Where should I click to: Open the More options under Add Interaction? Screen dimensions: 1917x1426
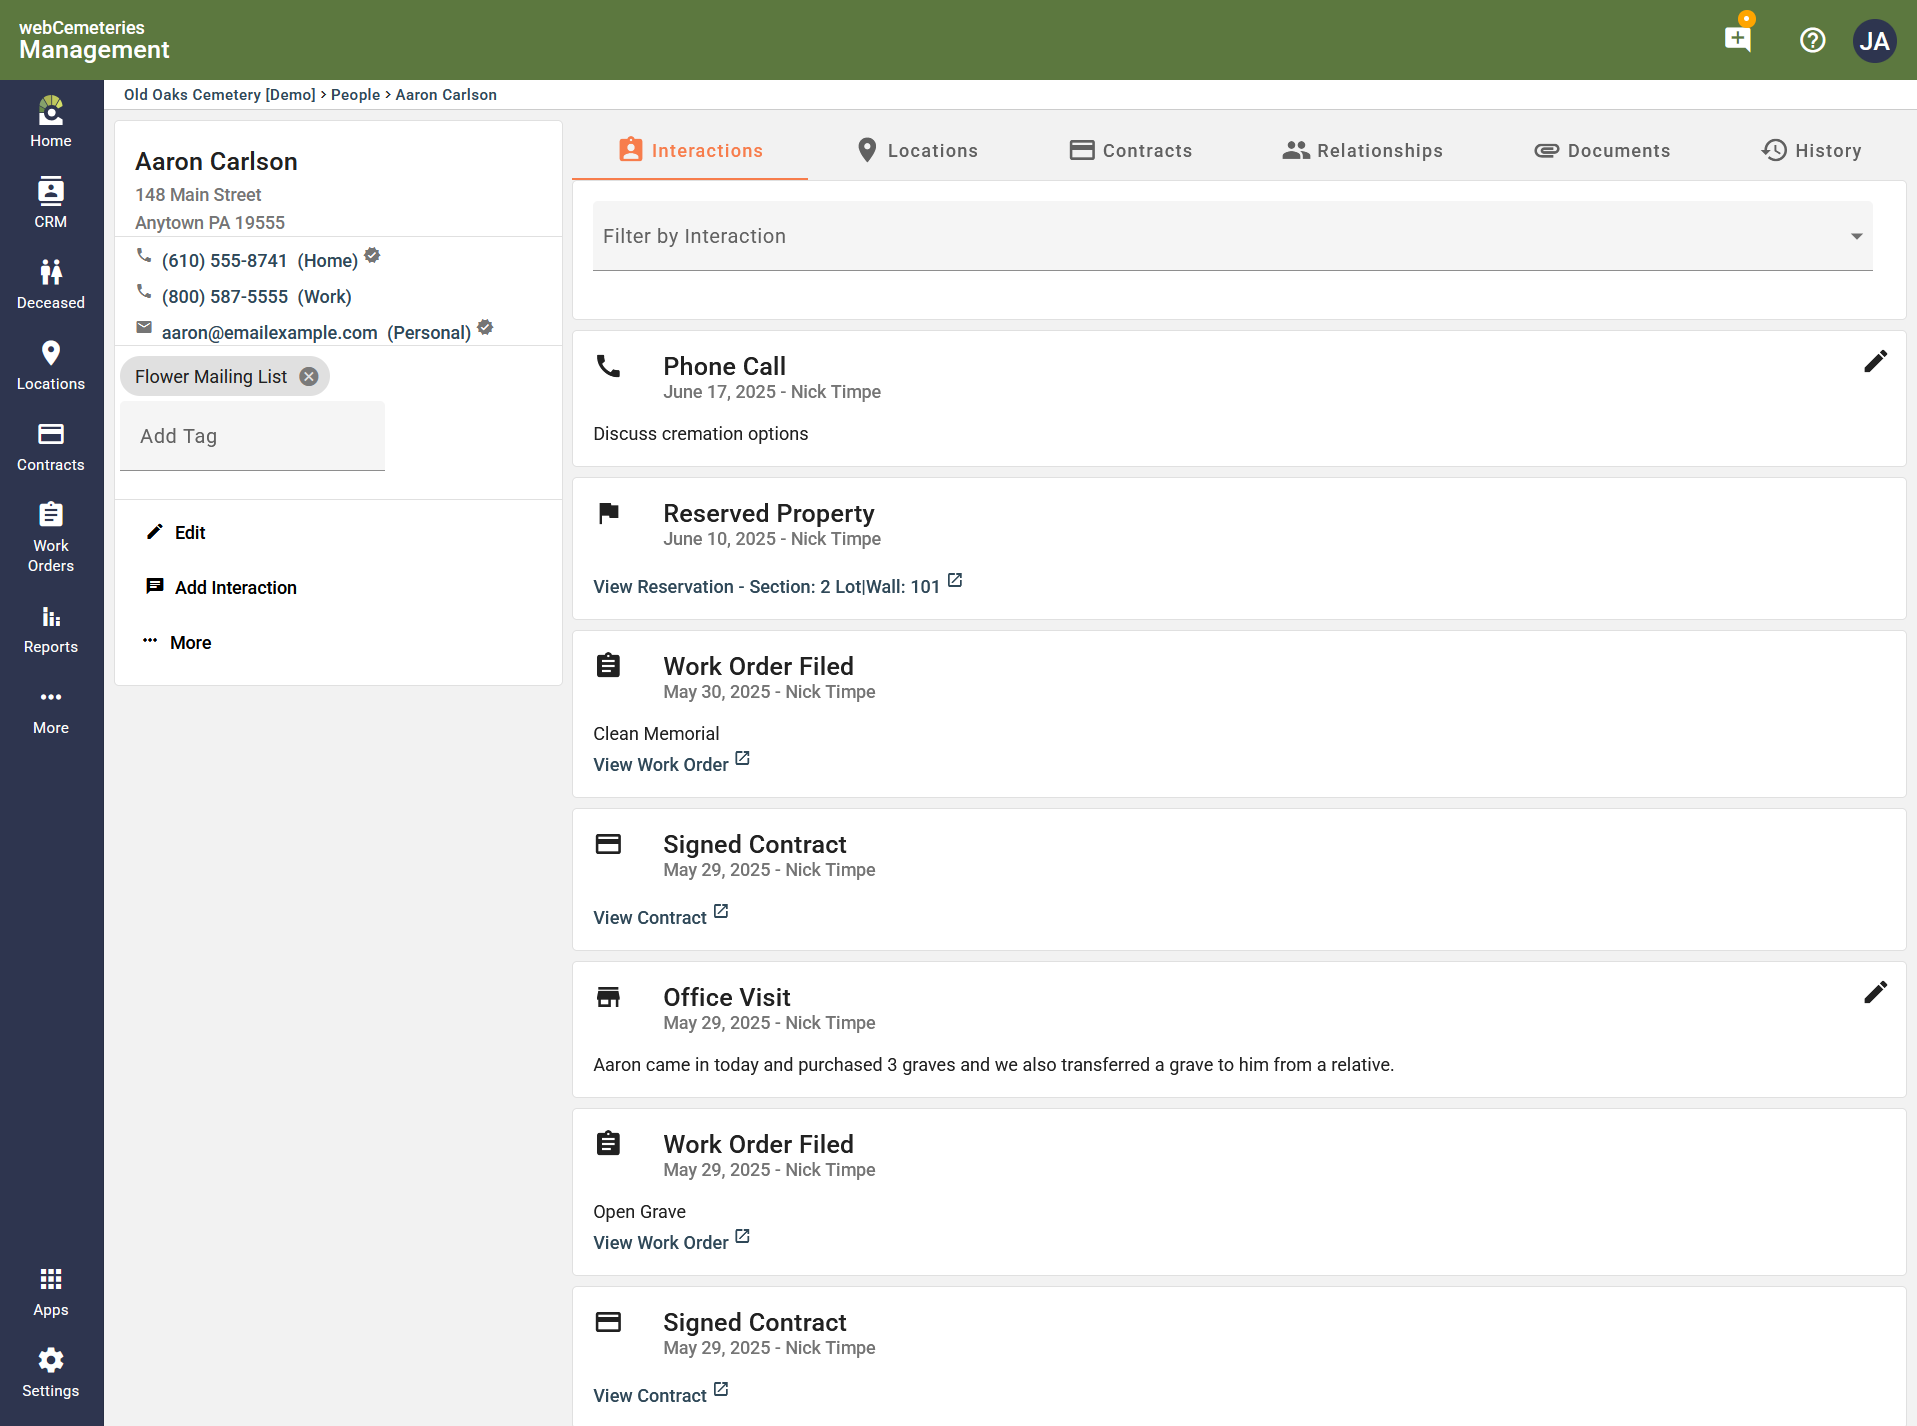pos(190,642)
